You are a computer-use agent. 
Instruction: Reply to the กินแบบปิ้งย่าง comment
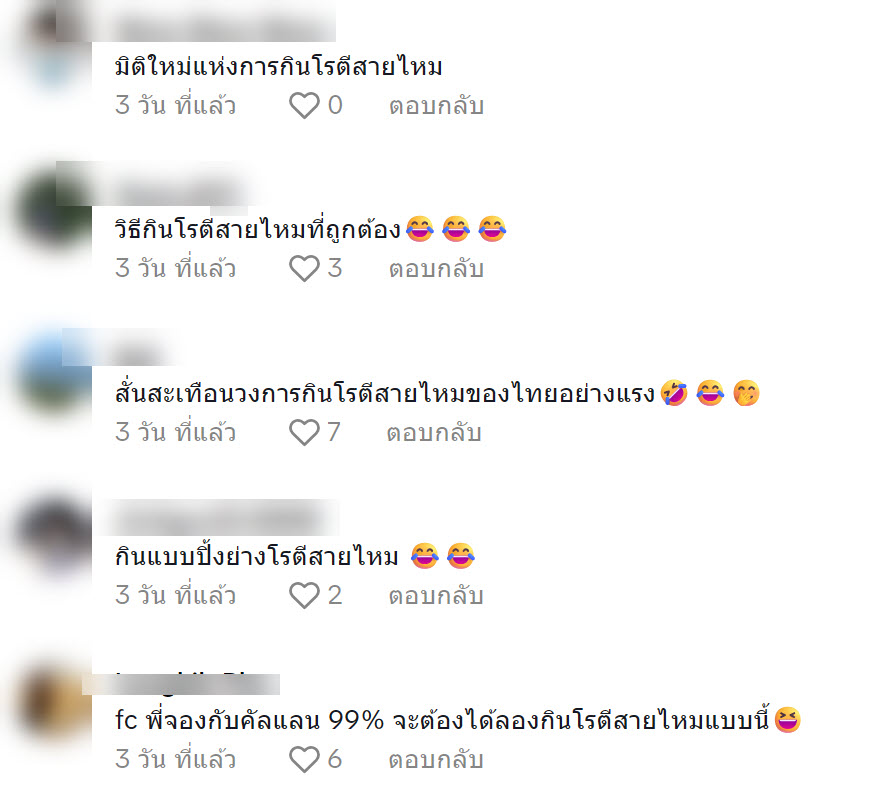tap(437, 596)
